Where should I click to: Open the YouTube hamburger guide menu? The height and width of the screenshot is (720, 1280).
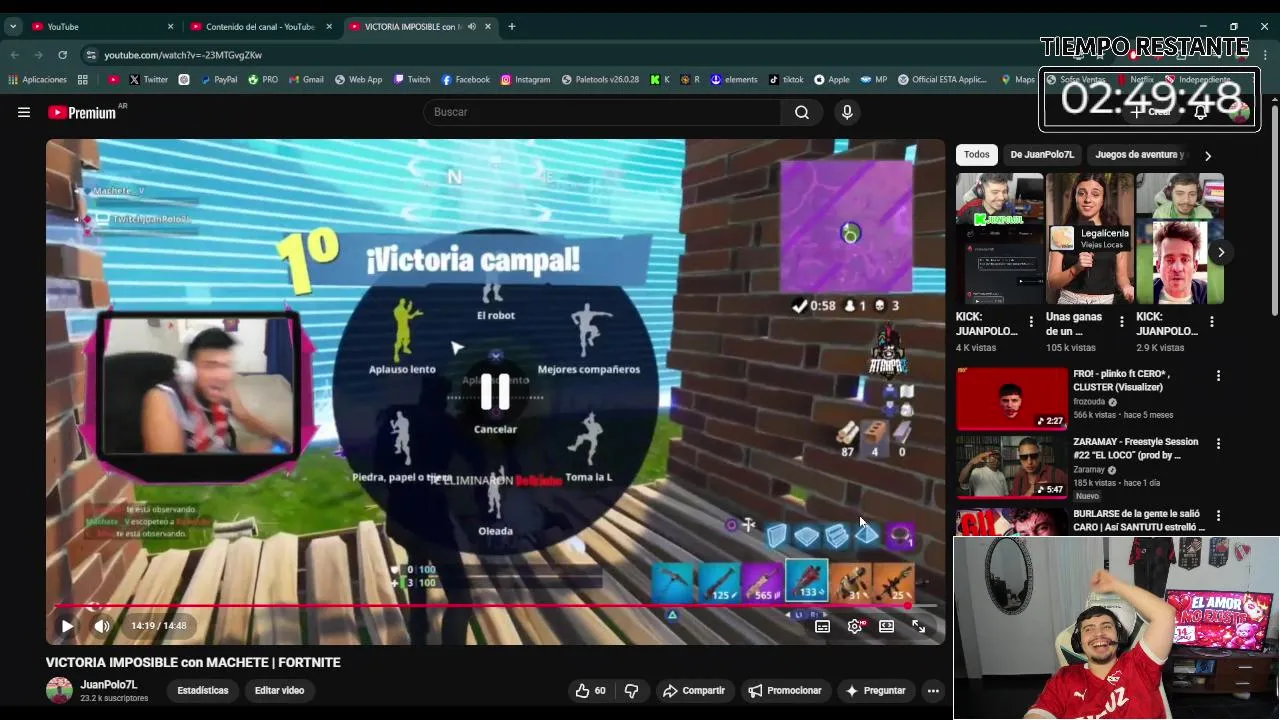pyautogui.click(x=24, y=112)
